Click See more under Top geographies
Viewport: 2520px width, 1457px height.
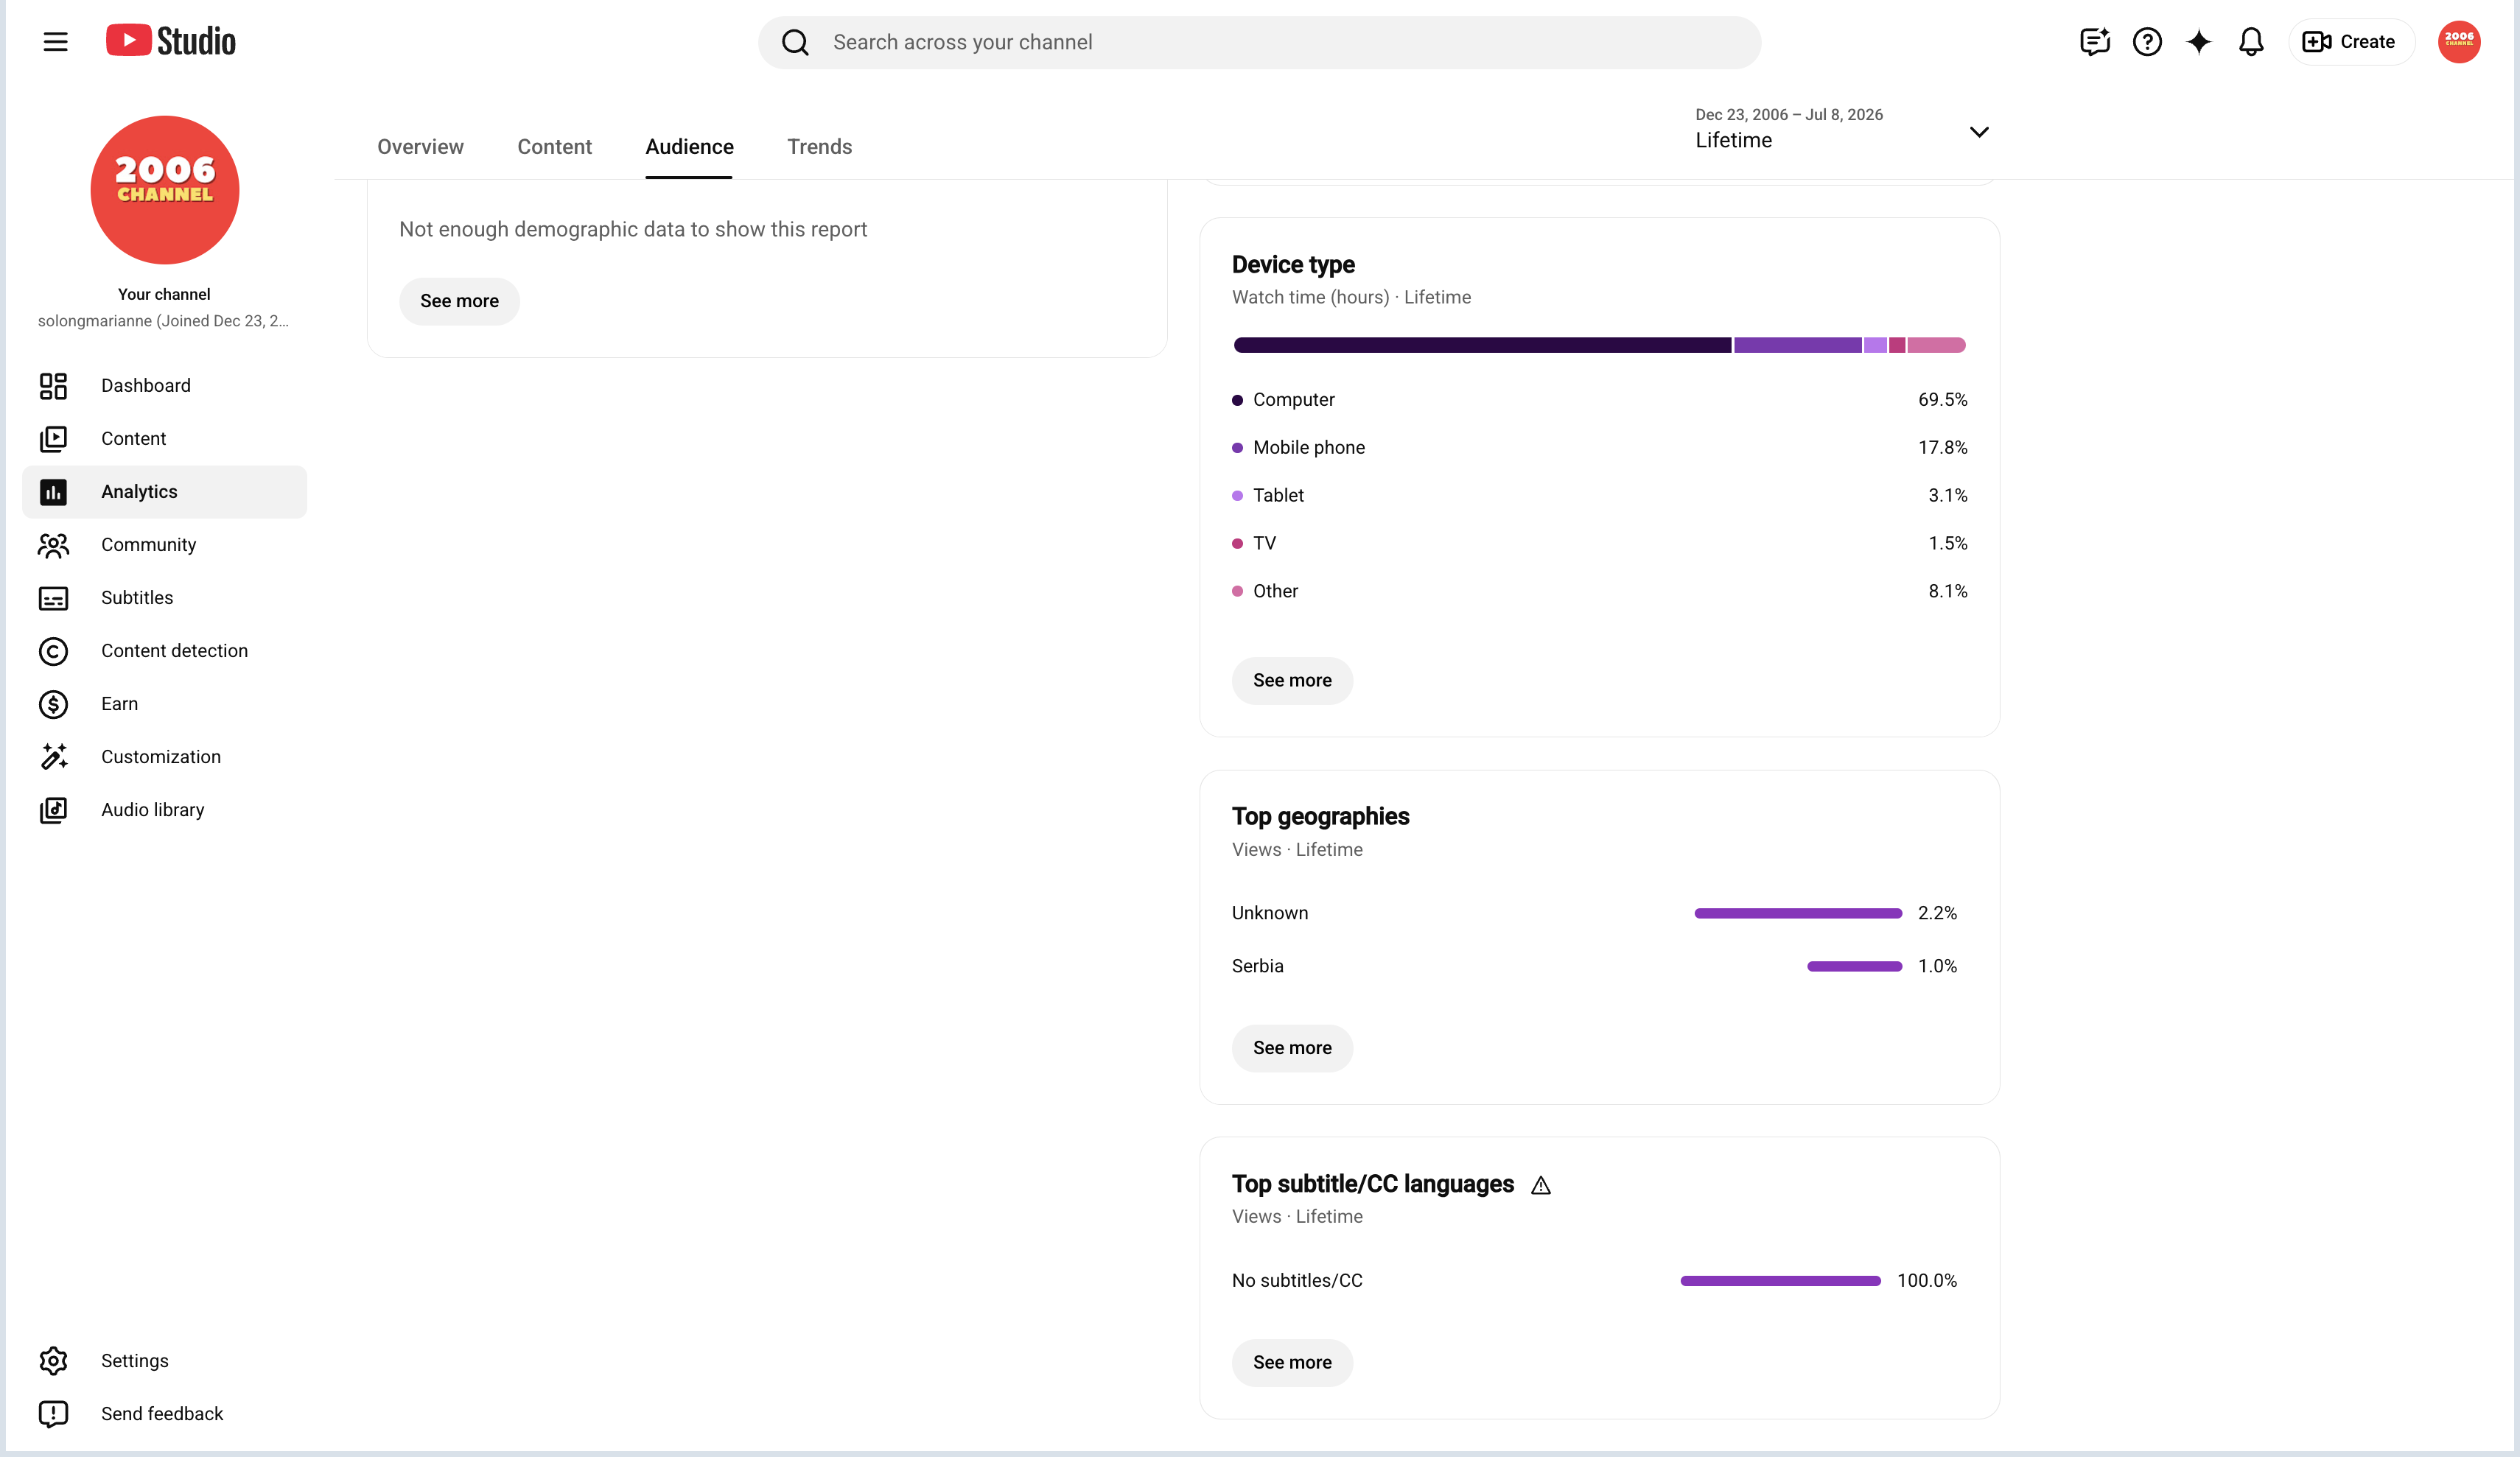click(1292, 1048)
